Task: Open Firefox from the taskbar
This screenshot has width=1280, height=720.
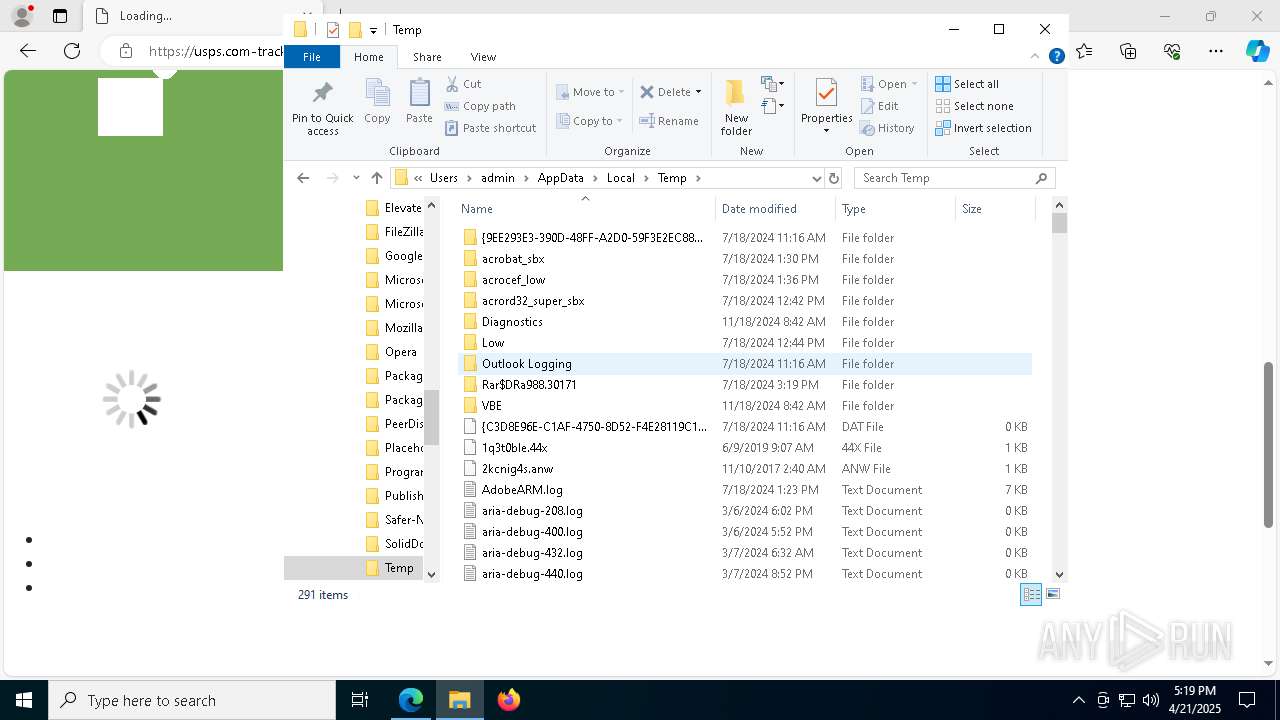Action: coord(509,700)
